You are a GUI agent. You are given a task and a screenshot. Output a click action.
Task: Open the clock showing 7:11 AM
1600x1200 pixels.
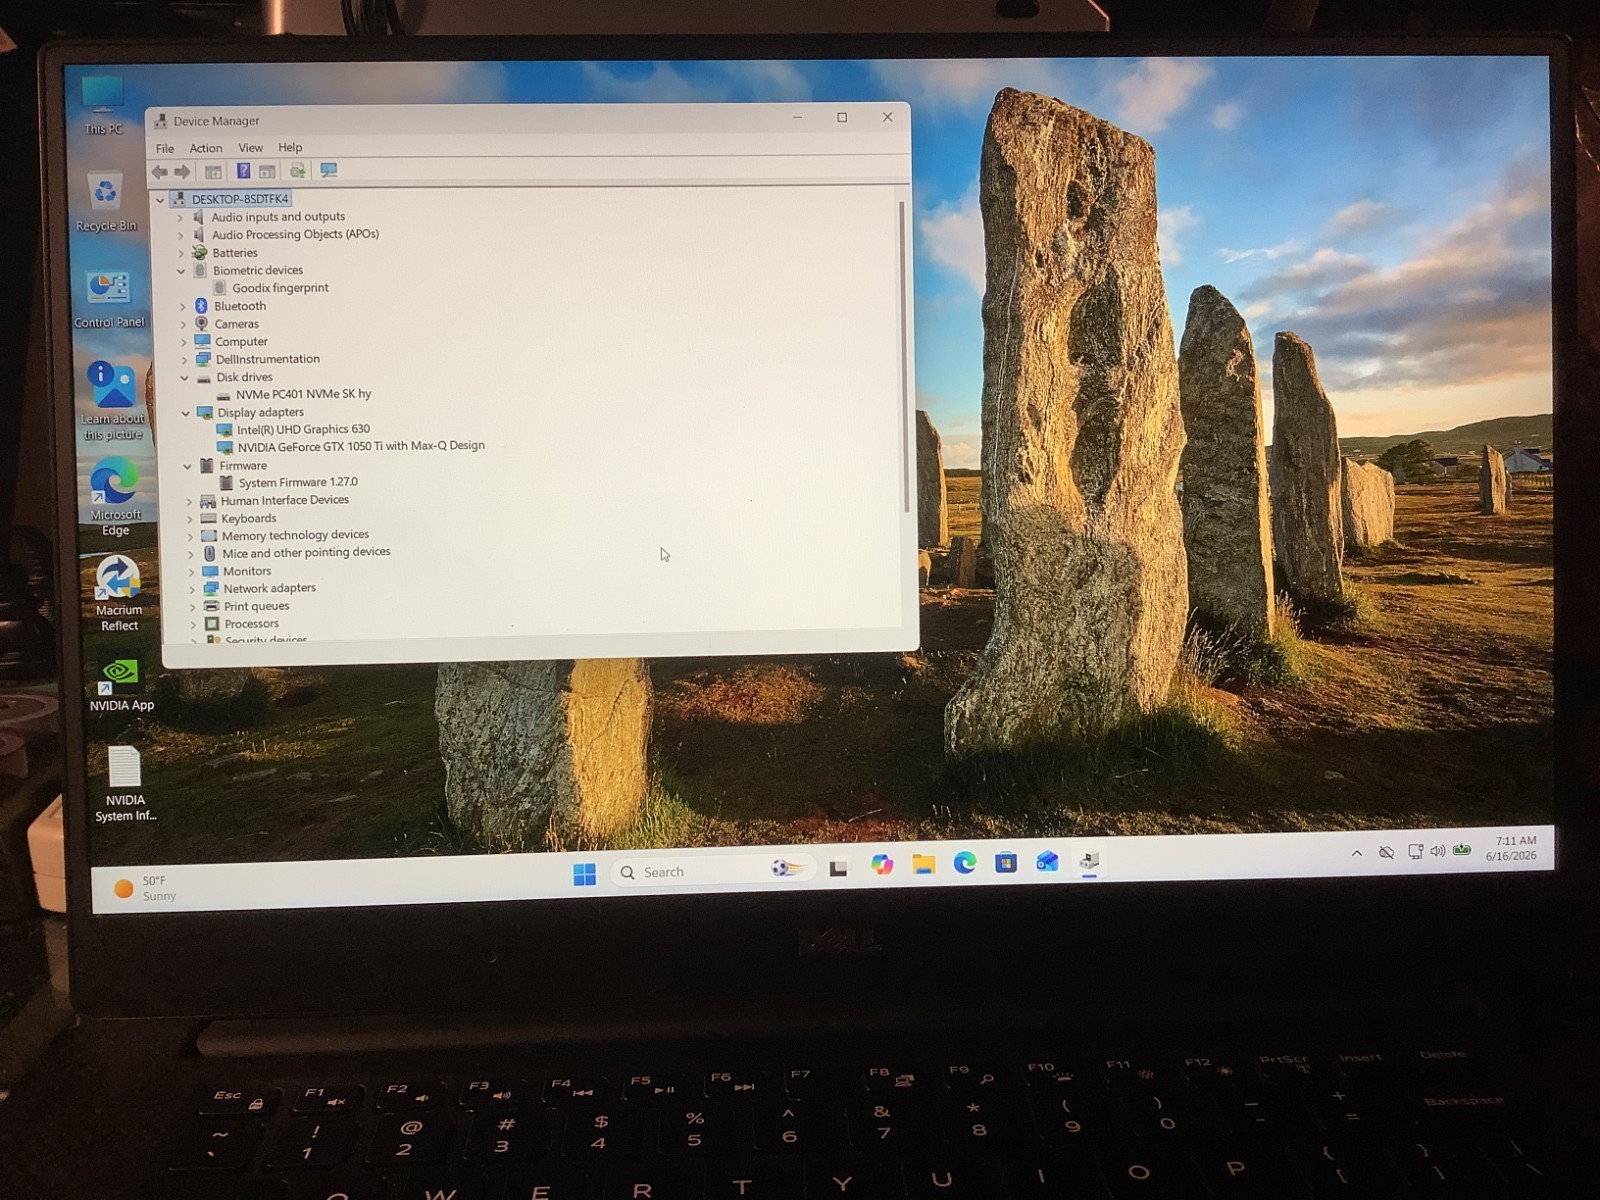tap(1512, 848)
